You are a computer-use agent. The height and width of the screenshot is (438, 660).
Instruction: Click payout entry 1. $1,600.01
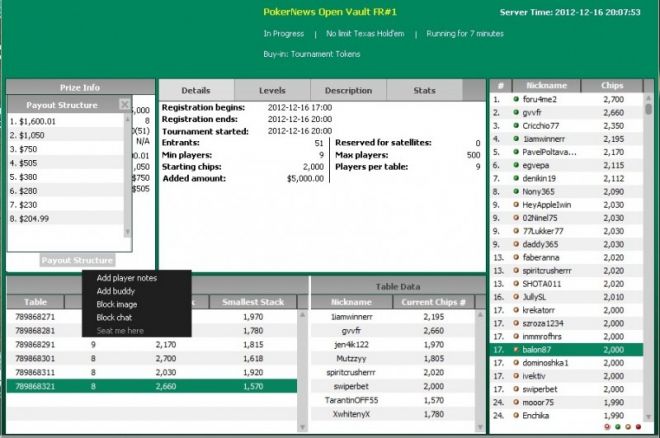66,121
